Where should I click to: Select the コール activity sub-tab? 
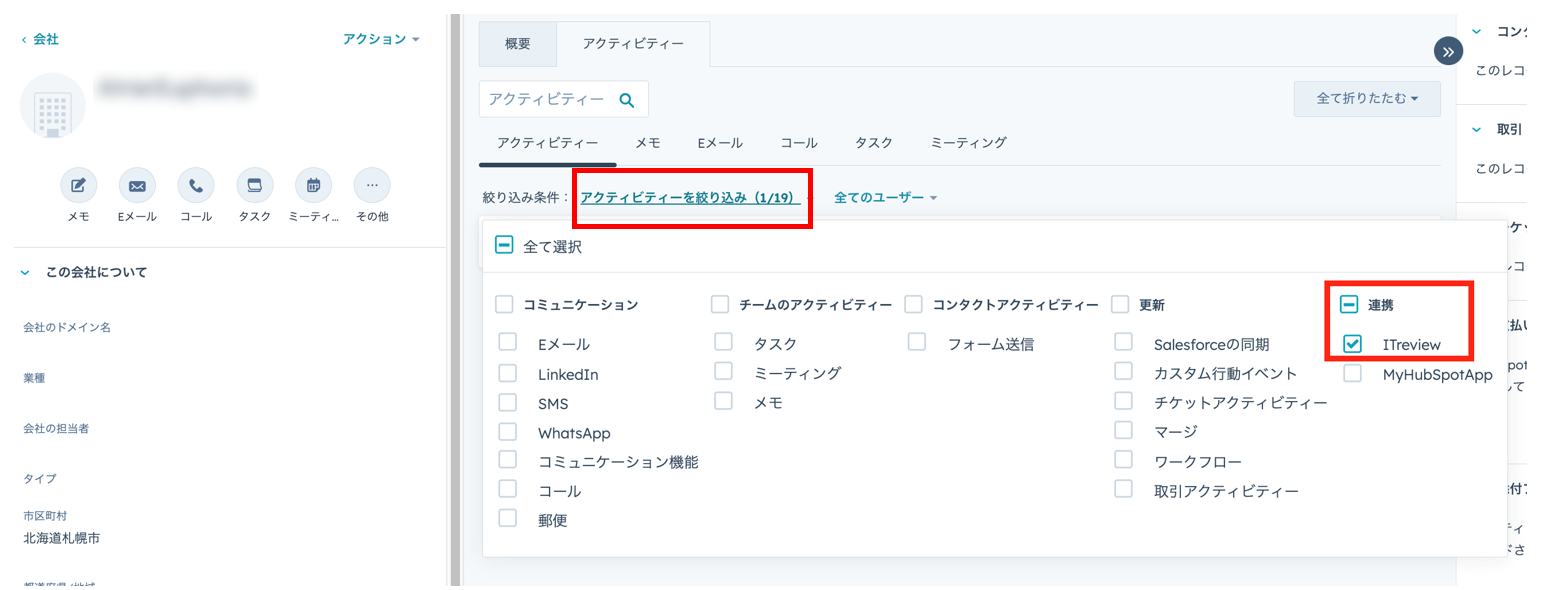798,143
